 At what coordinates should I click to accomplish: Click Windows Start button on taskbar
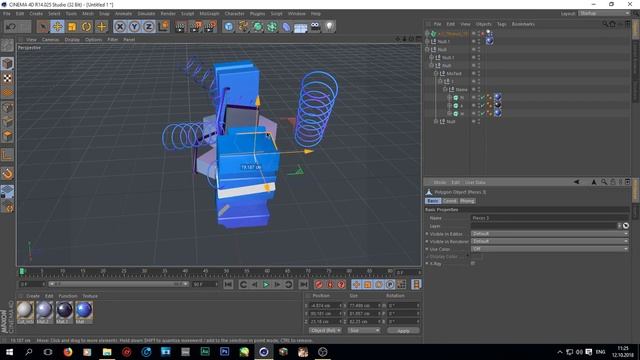pos(9,352)
